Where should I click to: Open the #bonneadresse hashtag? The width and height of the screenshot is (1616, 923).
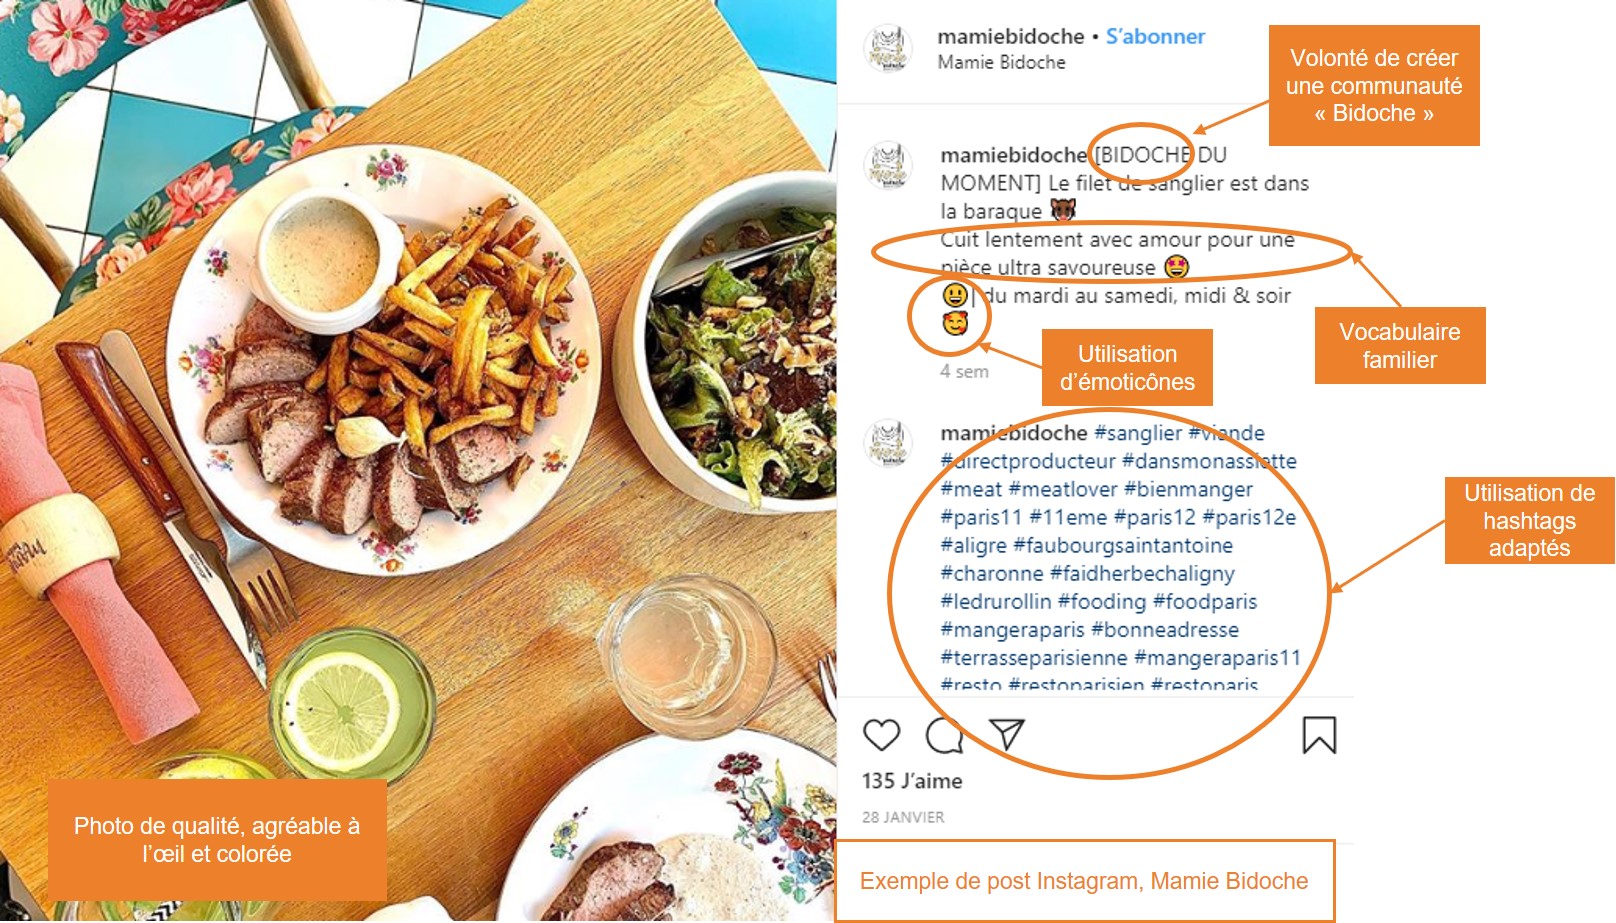pos(1165,630)
